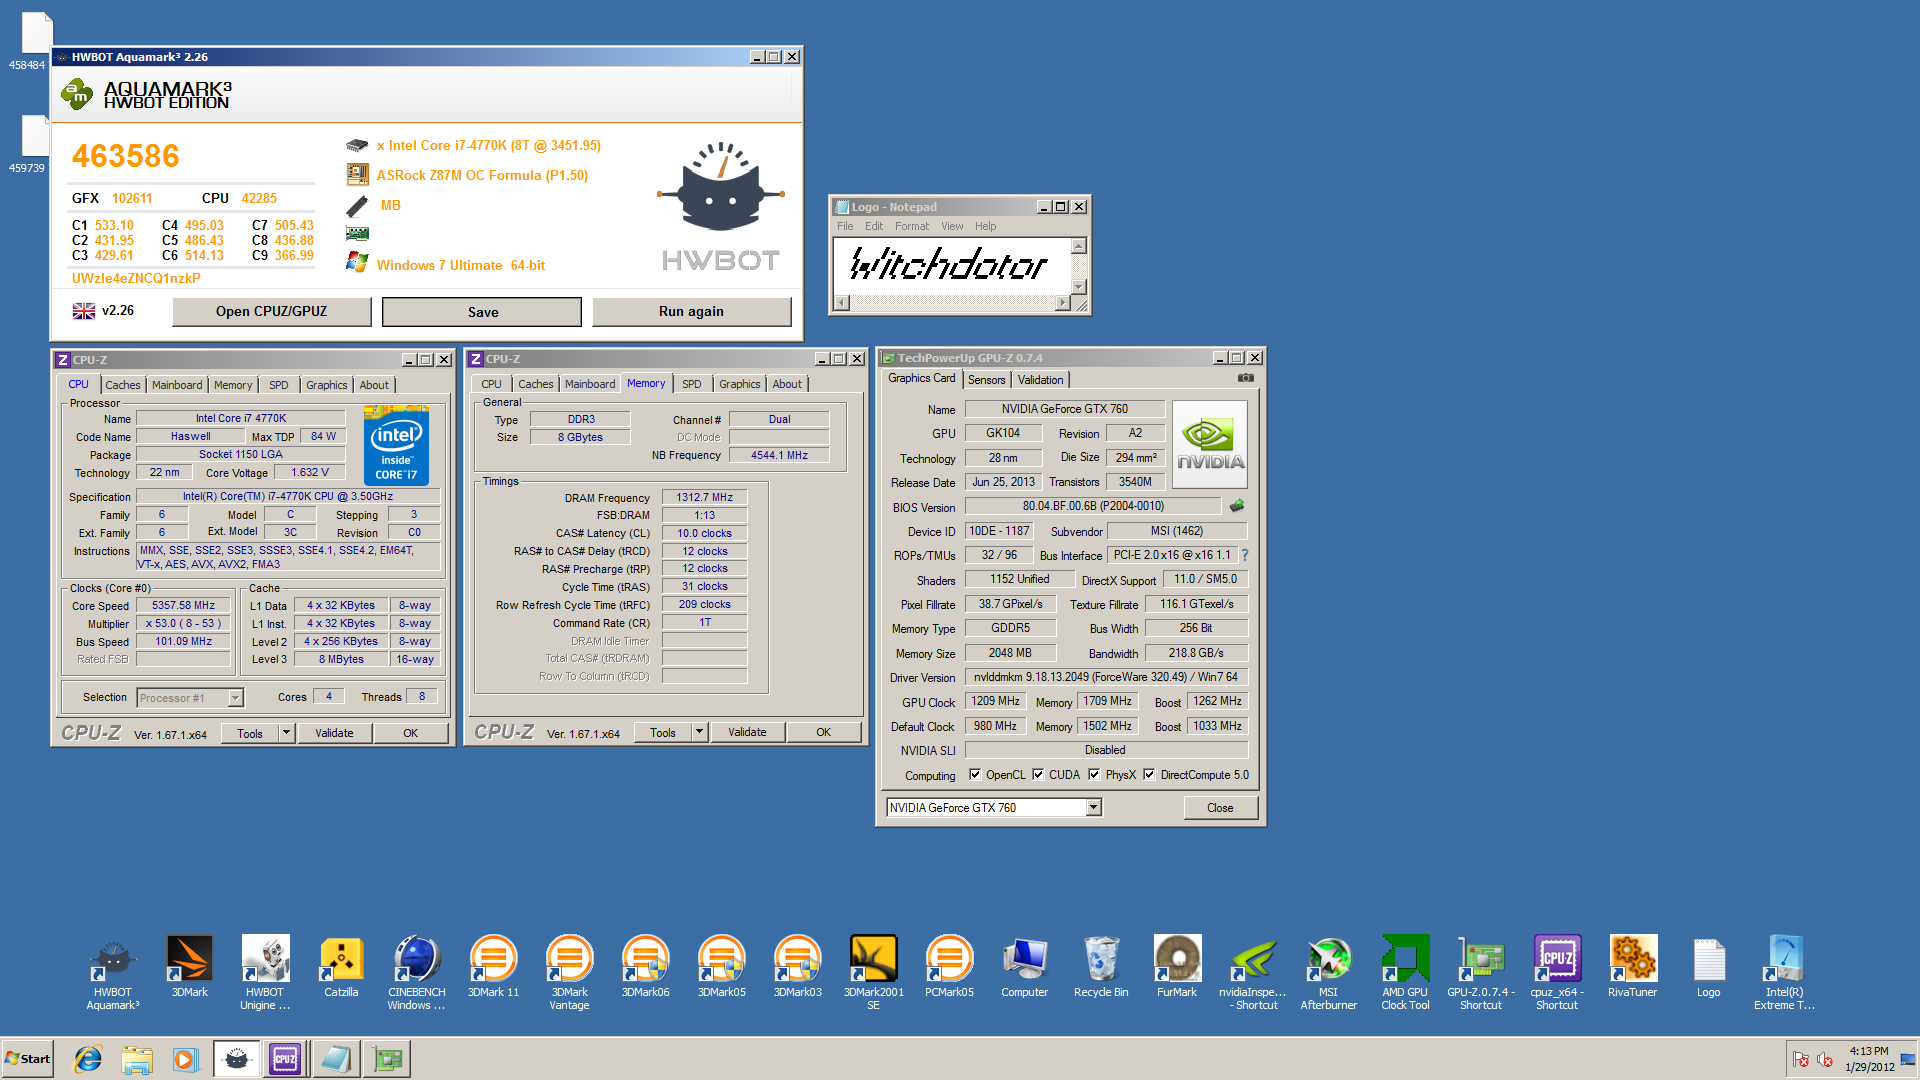Viewport: 1920px width, 1080px height.
Task: Close the GPU-Z window with Close button
Action: 1220,808
